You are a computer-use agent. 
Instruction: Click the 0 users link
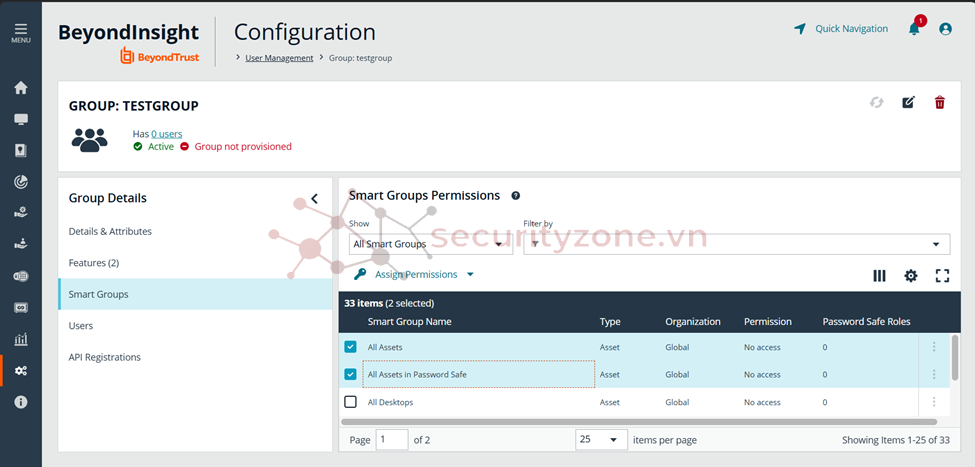click(x=166, y=134)
